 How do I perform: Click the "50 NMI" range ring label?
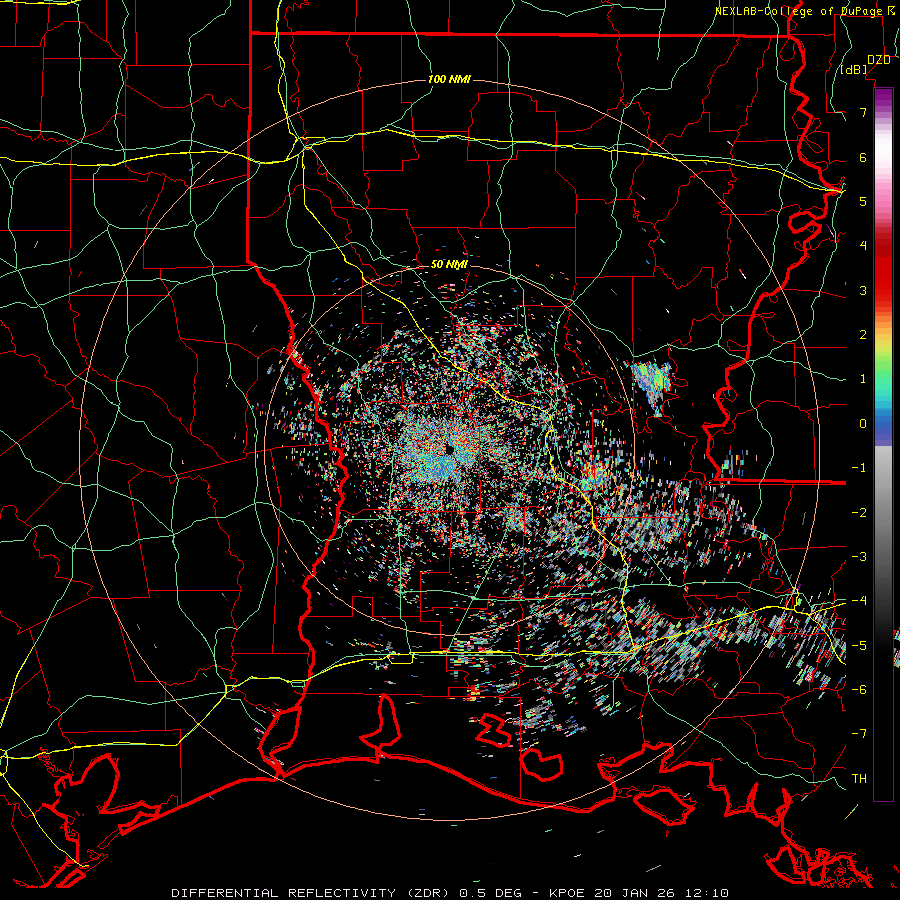[449, 265]
